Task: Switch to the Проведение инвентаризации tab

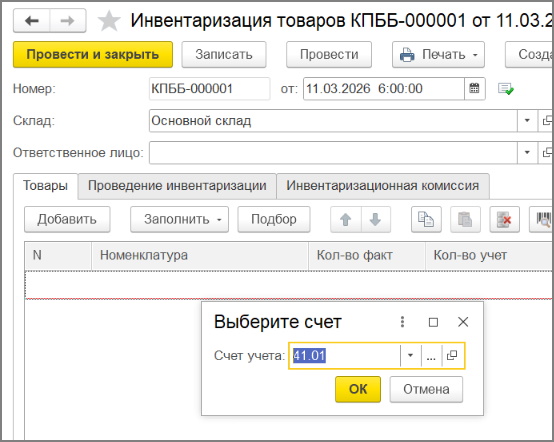Action: [177, 186]
